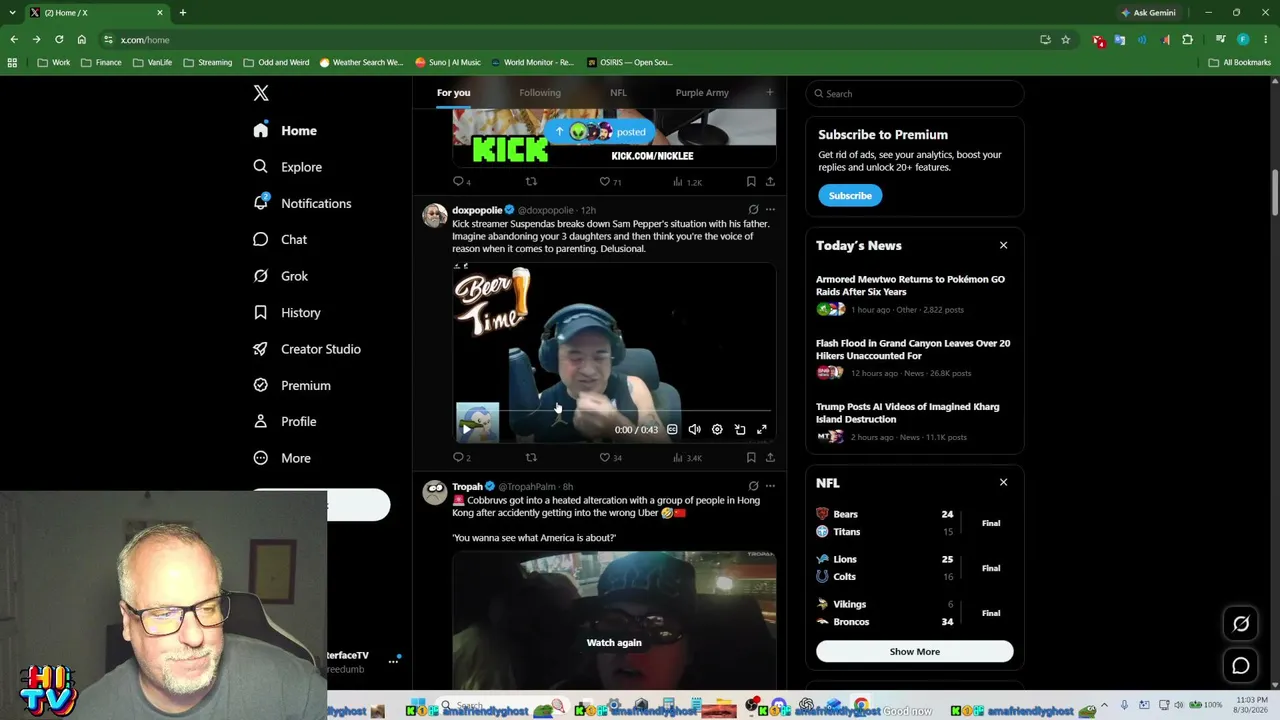Click Show More under NFL scores
This screenshot has height=720, width=1280.
(x=915, y=652)
